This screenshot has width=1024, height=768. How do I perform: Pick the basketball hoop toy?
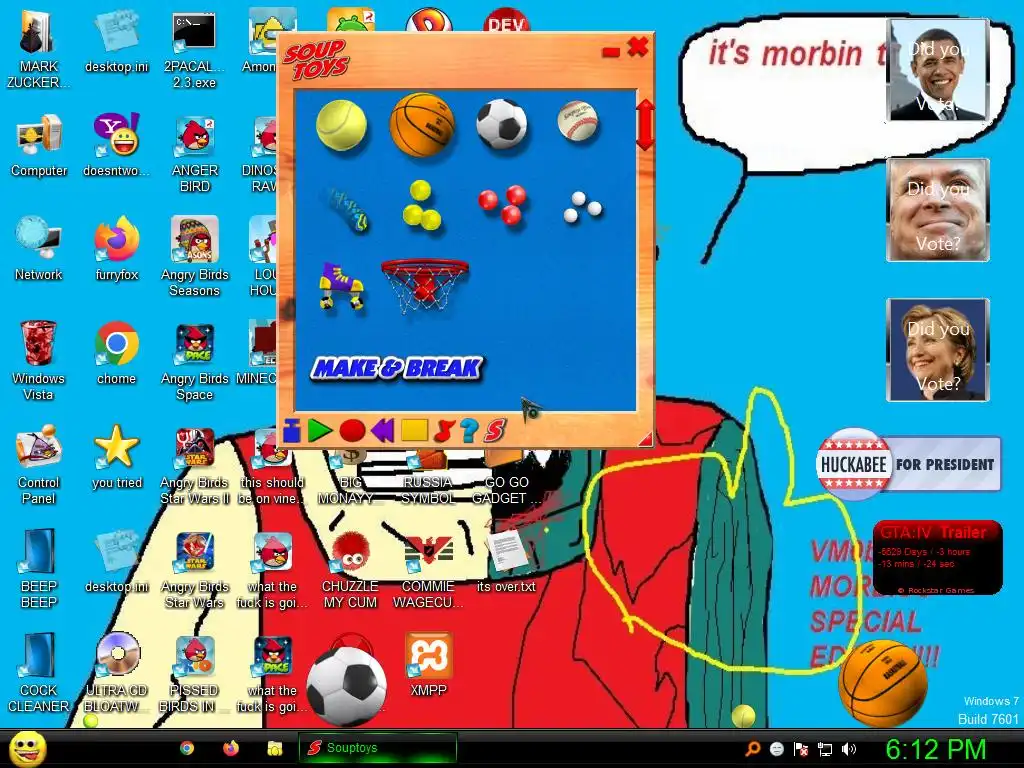[x=424, y=285]
